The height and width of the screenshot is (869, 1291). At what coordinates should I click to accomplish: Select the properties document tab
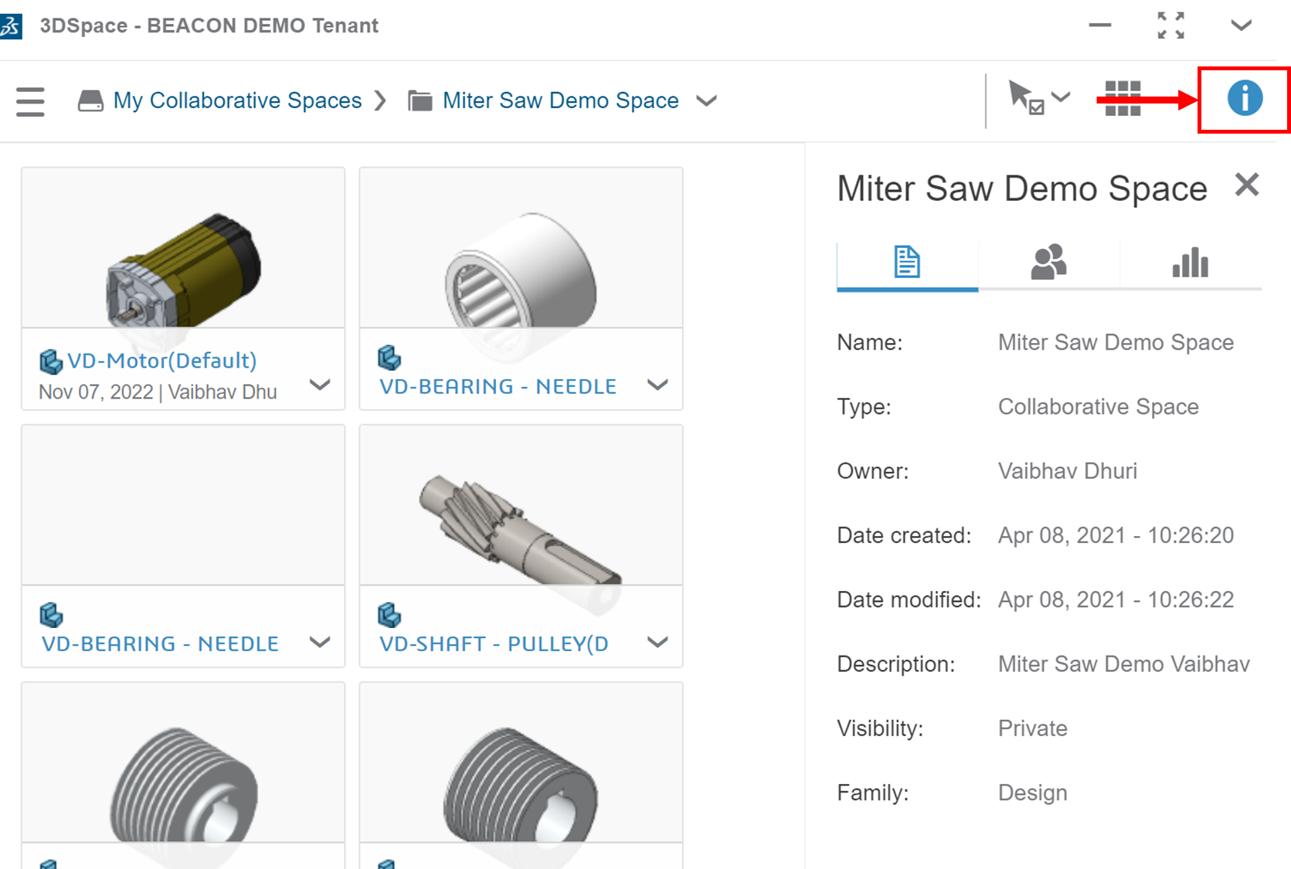(x=907, y=263)
